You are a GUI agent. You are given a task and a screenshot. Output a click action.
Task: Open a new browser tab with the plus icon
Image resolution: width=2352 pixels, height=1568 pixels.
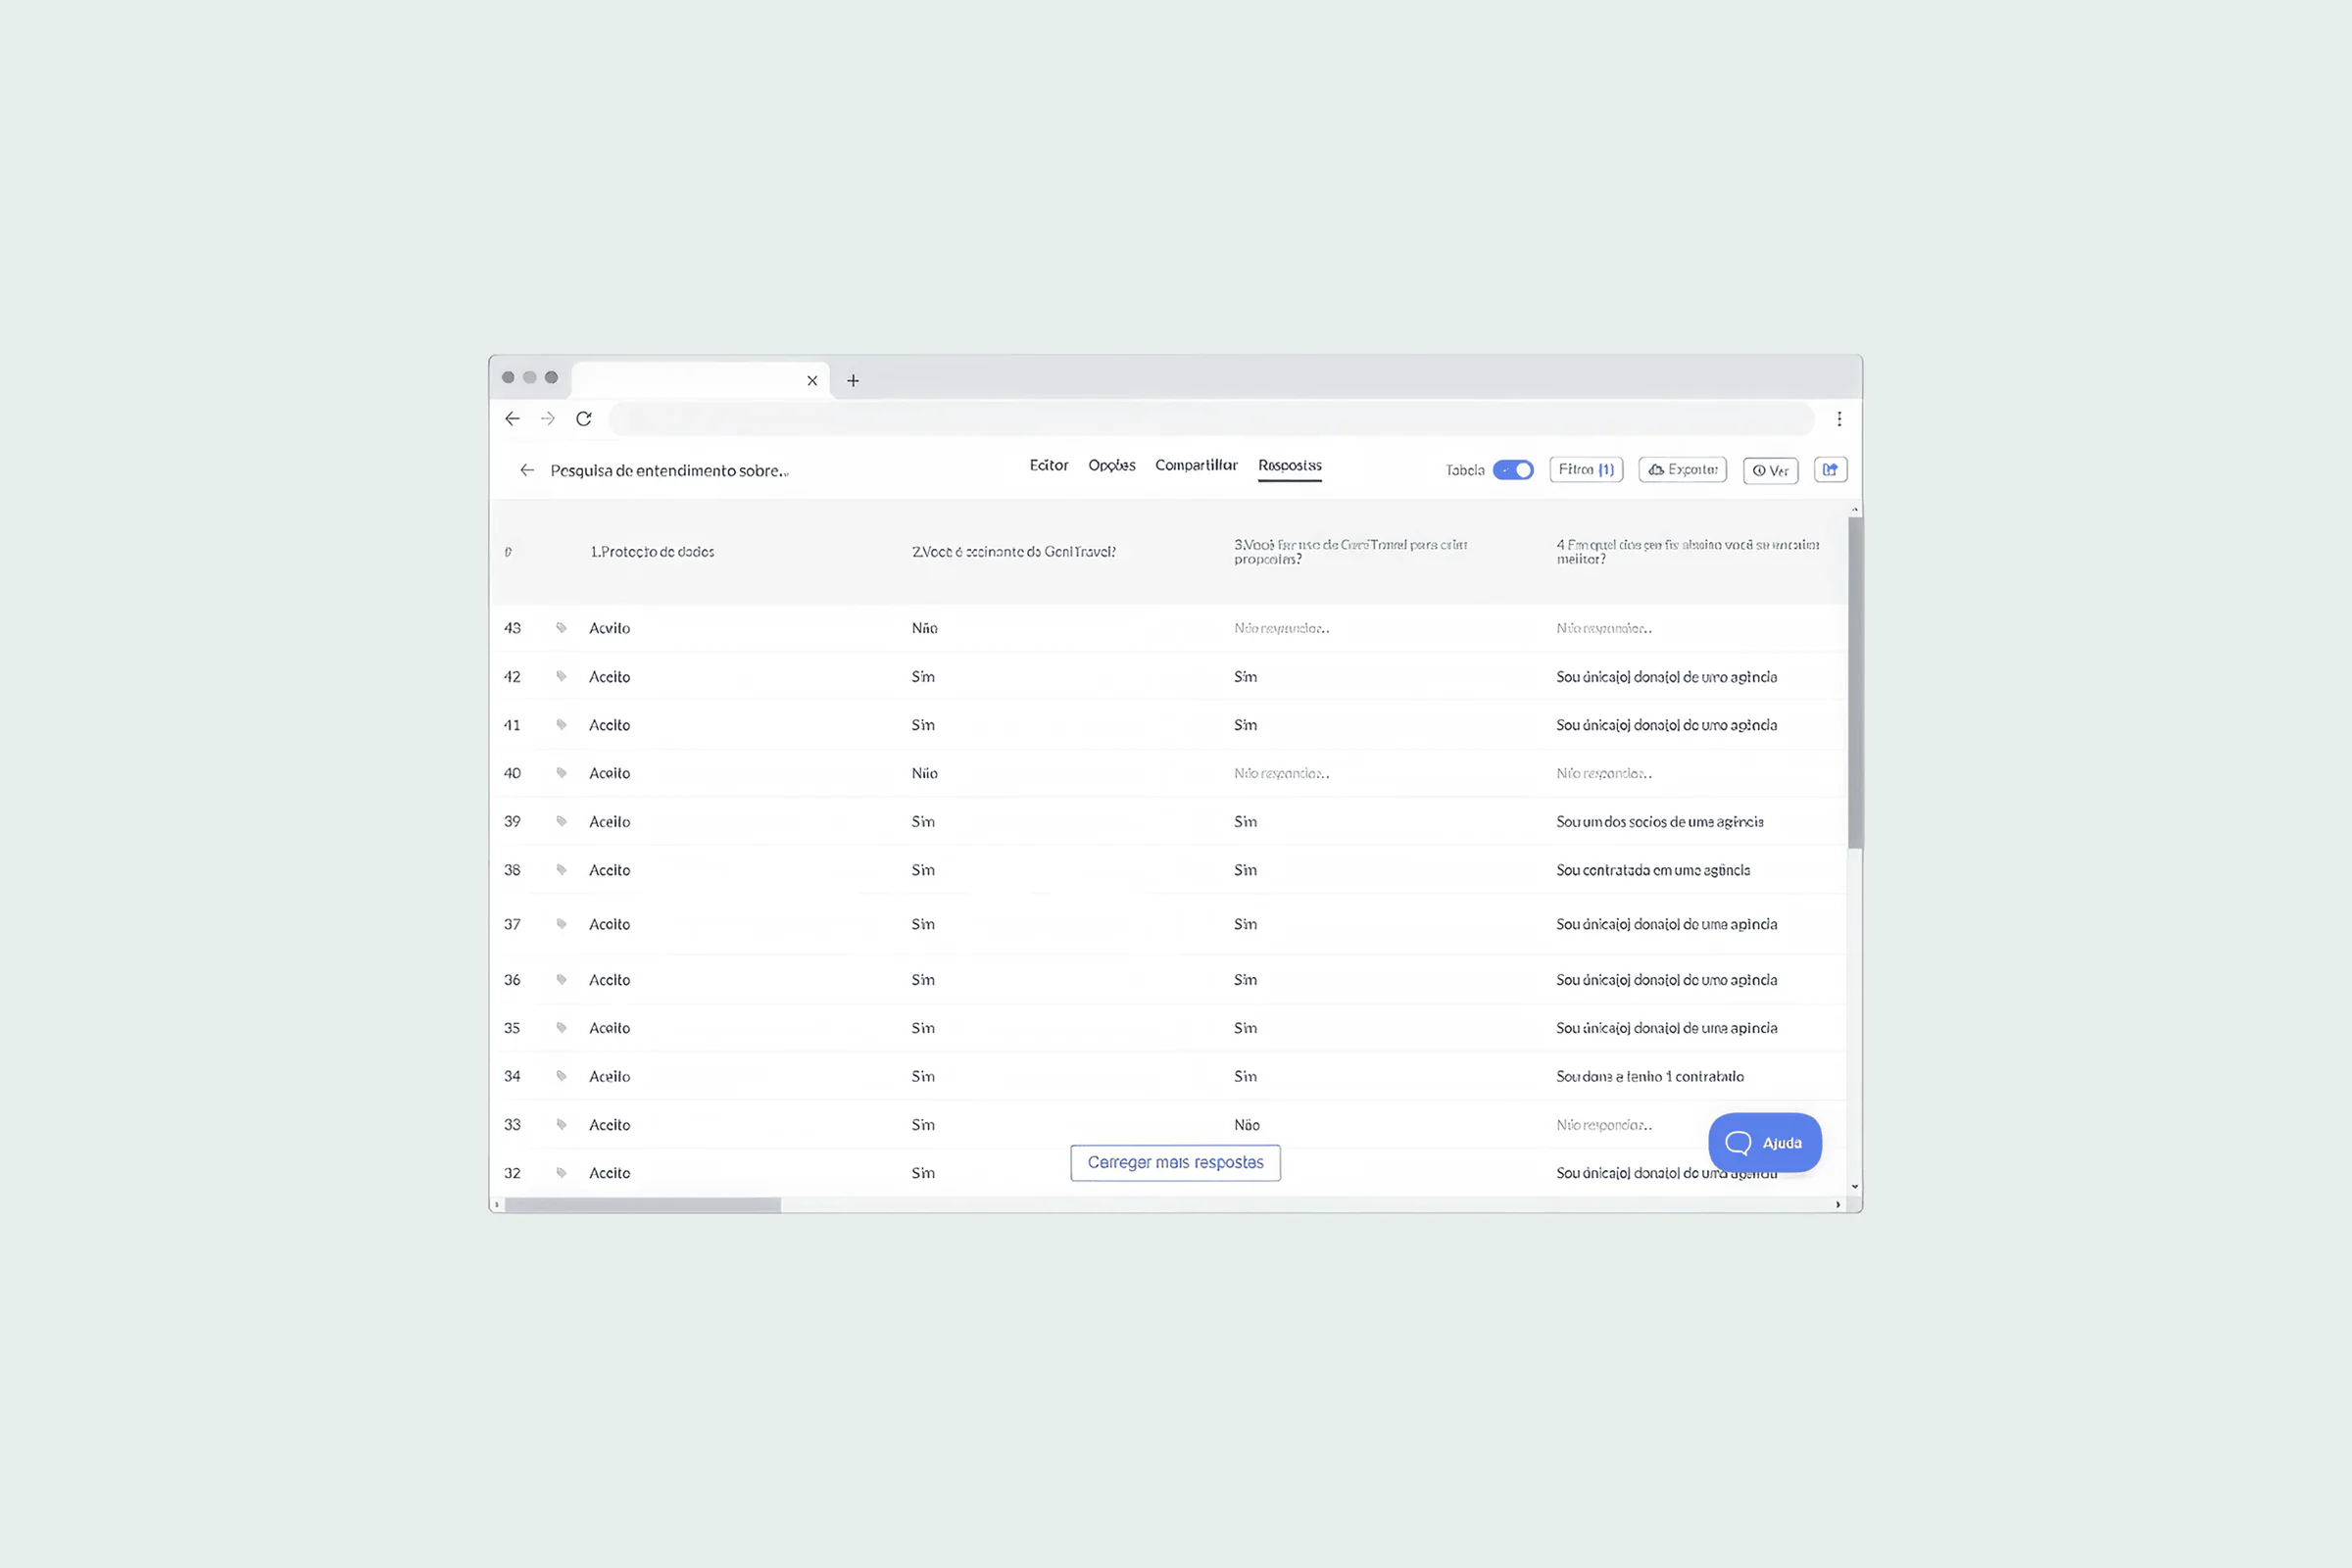(853, 380)
